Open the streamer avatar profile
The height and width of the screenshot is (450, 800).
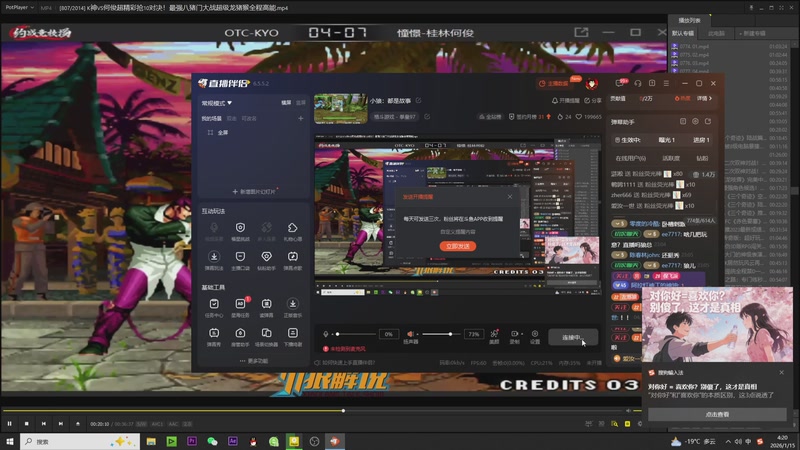click(x=592, y=84)
